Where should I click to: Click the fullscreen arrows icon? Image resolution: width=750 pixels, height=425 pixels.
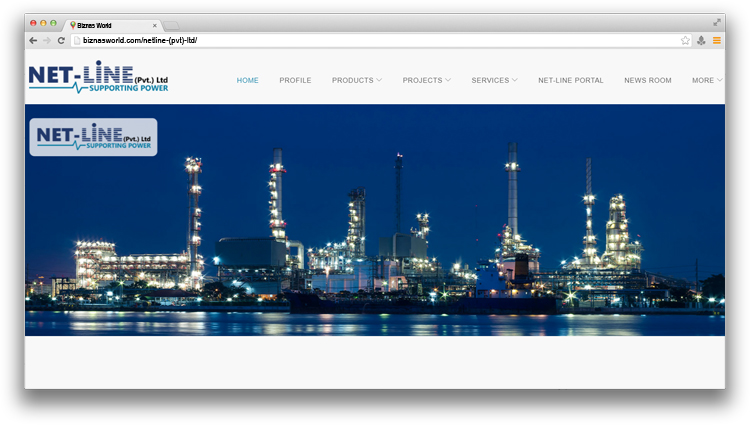click(x=716, y=22)
